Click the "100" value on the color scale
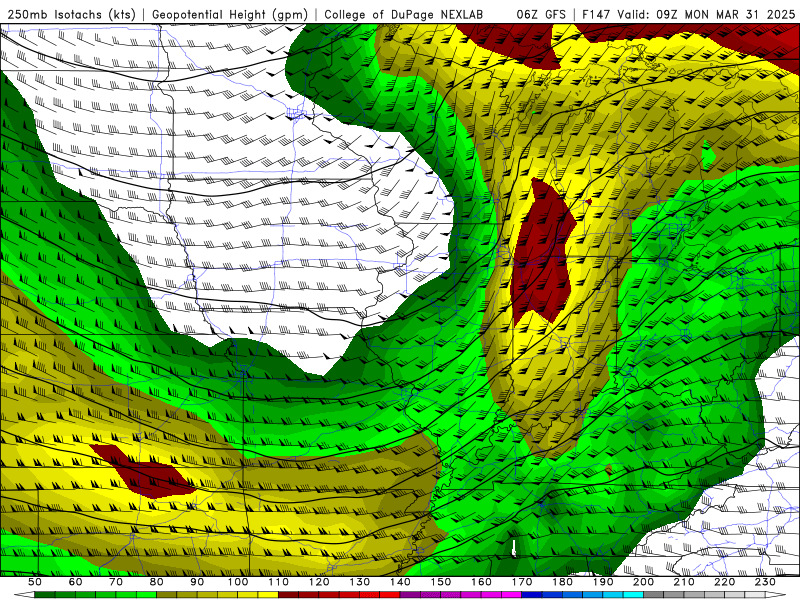The image size is (800, 600). tap(238, 582)
